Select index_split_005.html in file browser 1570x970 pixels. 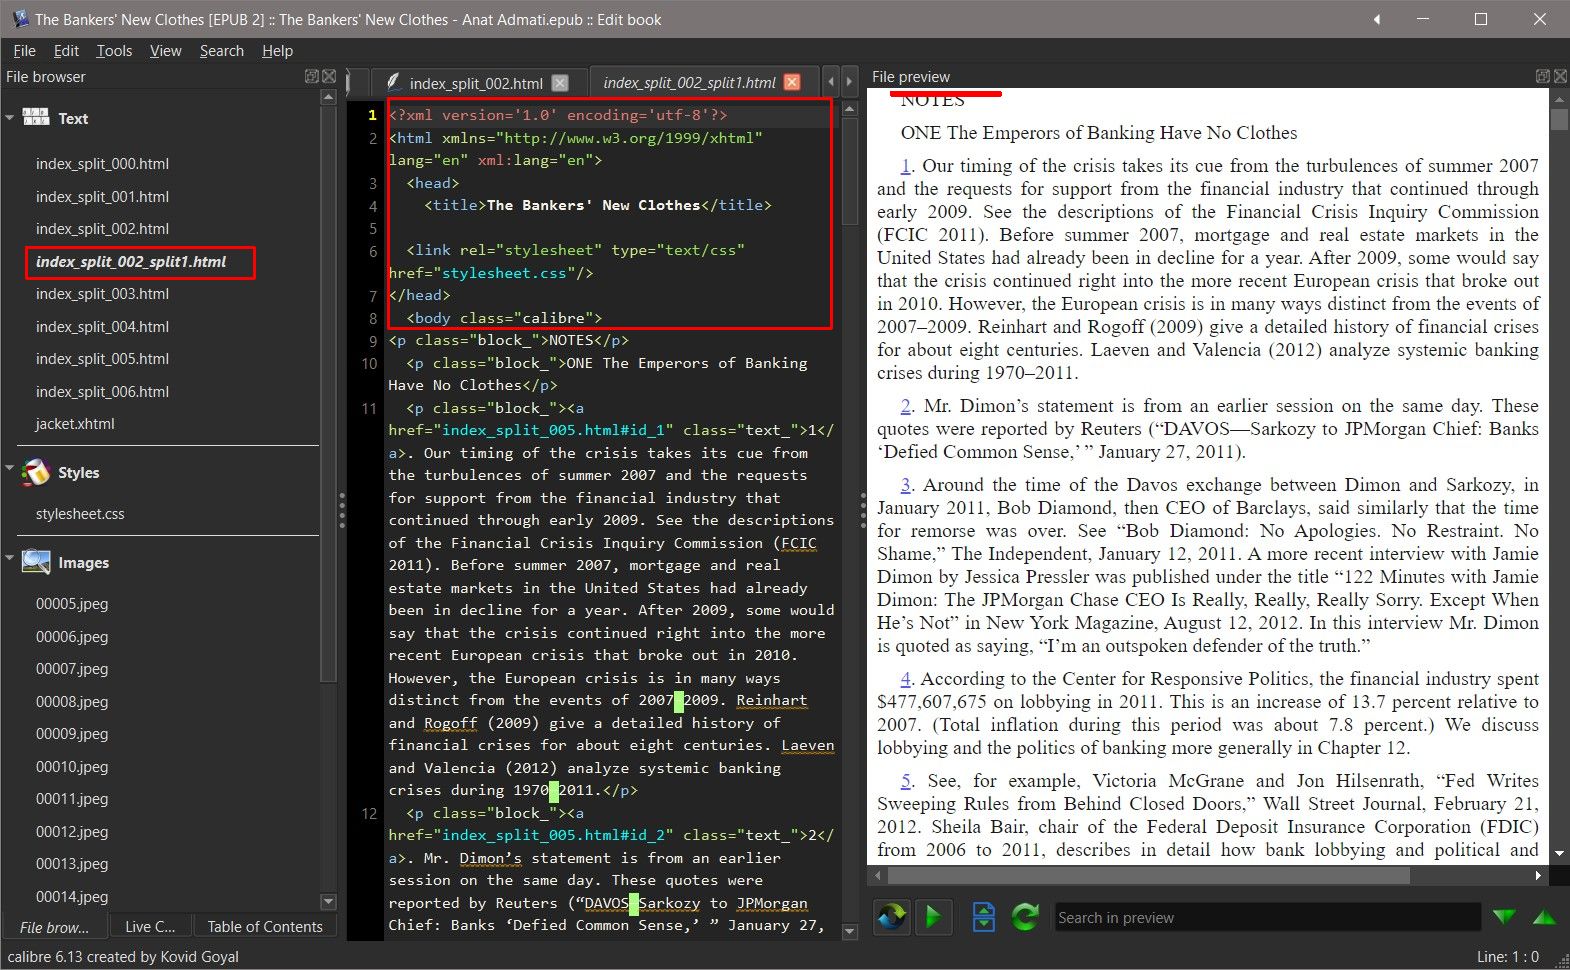click(102, 359)
